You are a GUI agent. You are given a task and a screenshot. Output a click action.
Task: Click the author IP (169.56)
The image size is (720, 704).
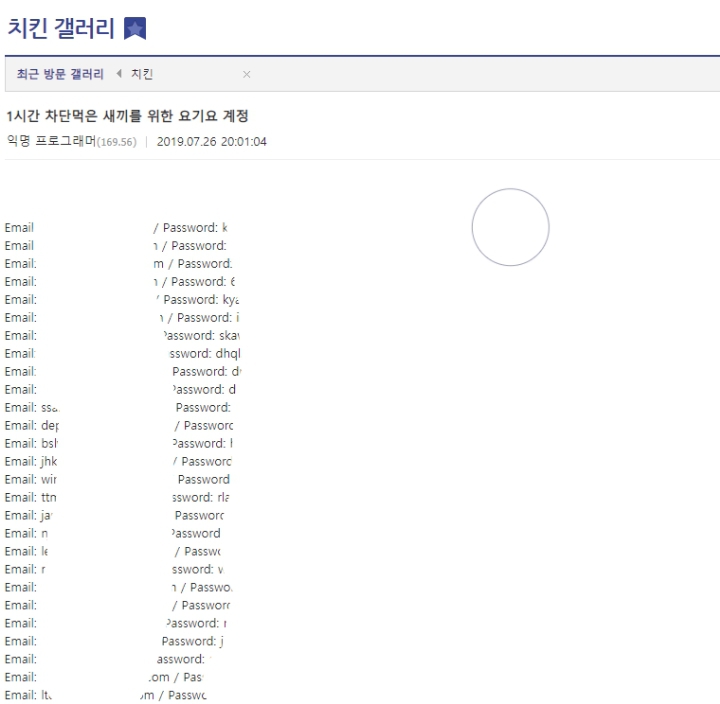117,142
